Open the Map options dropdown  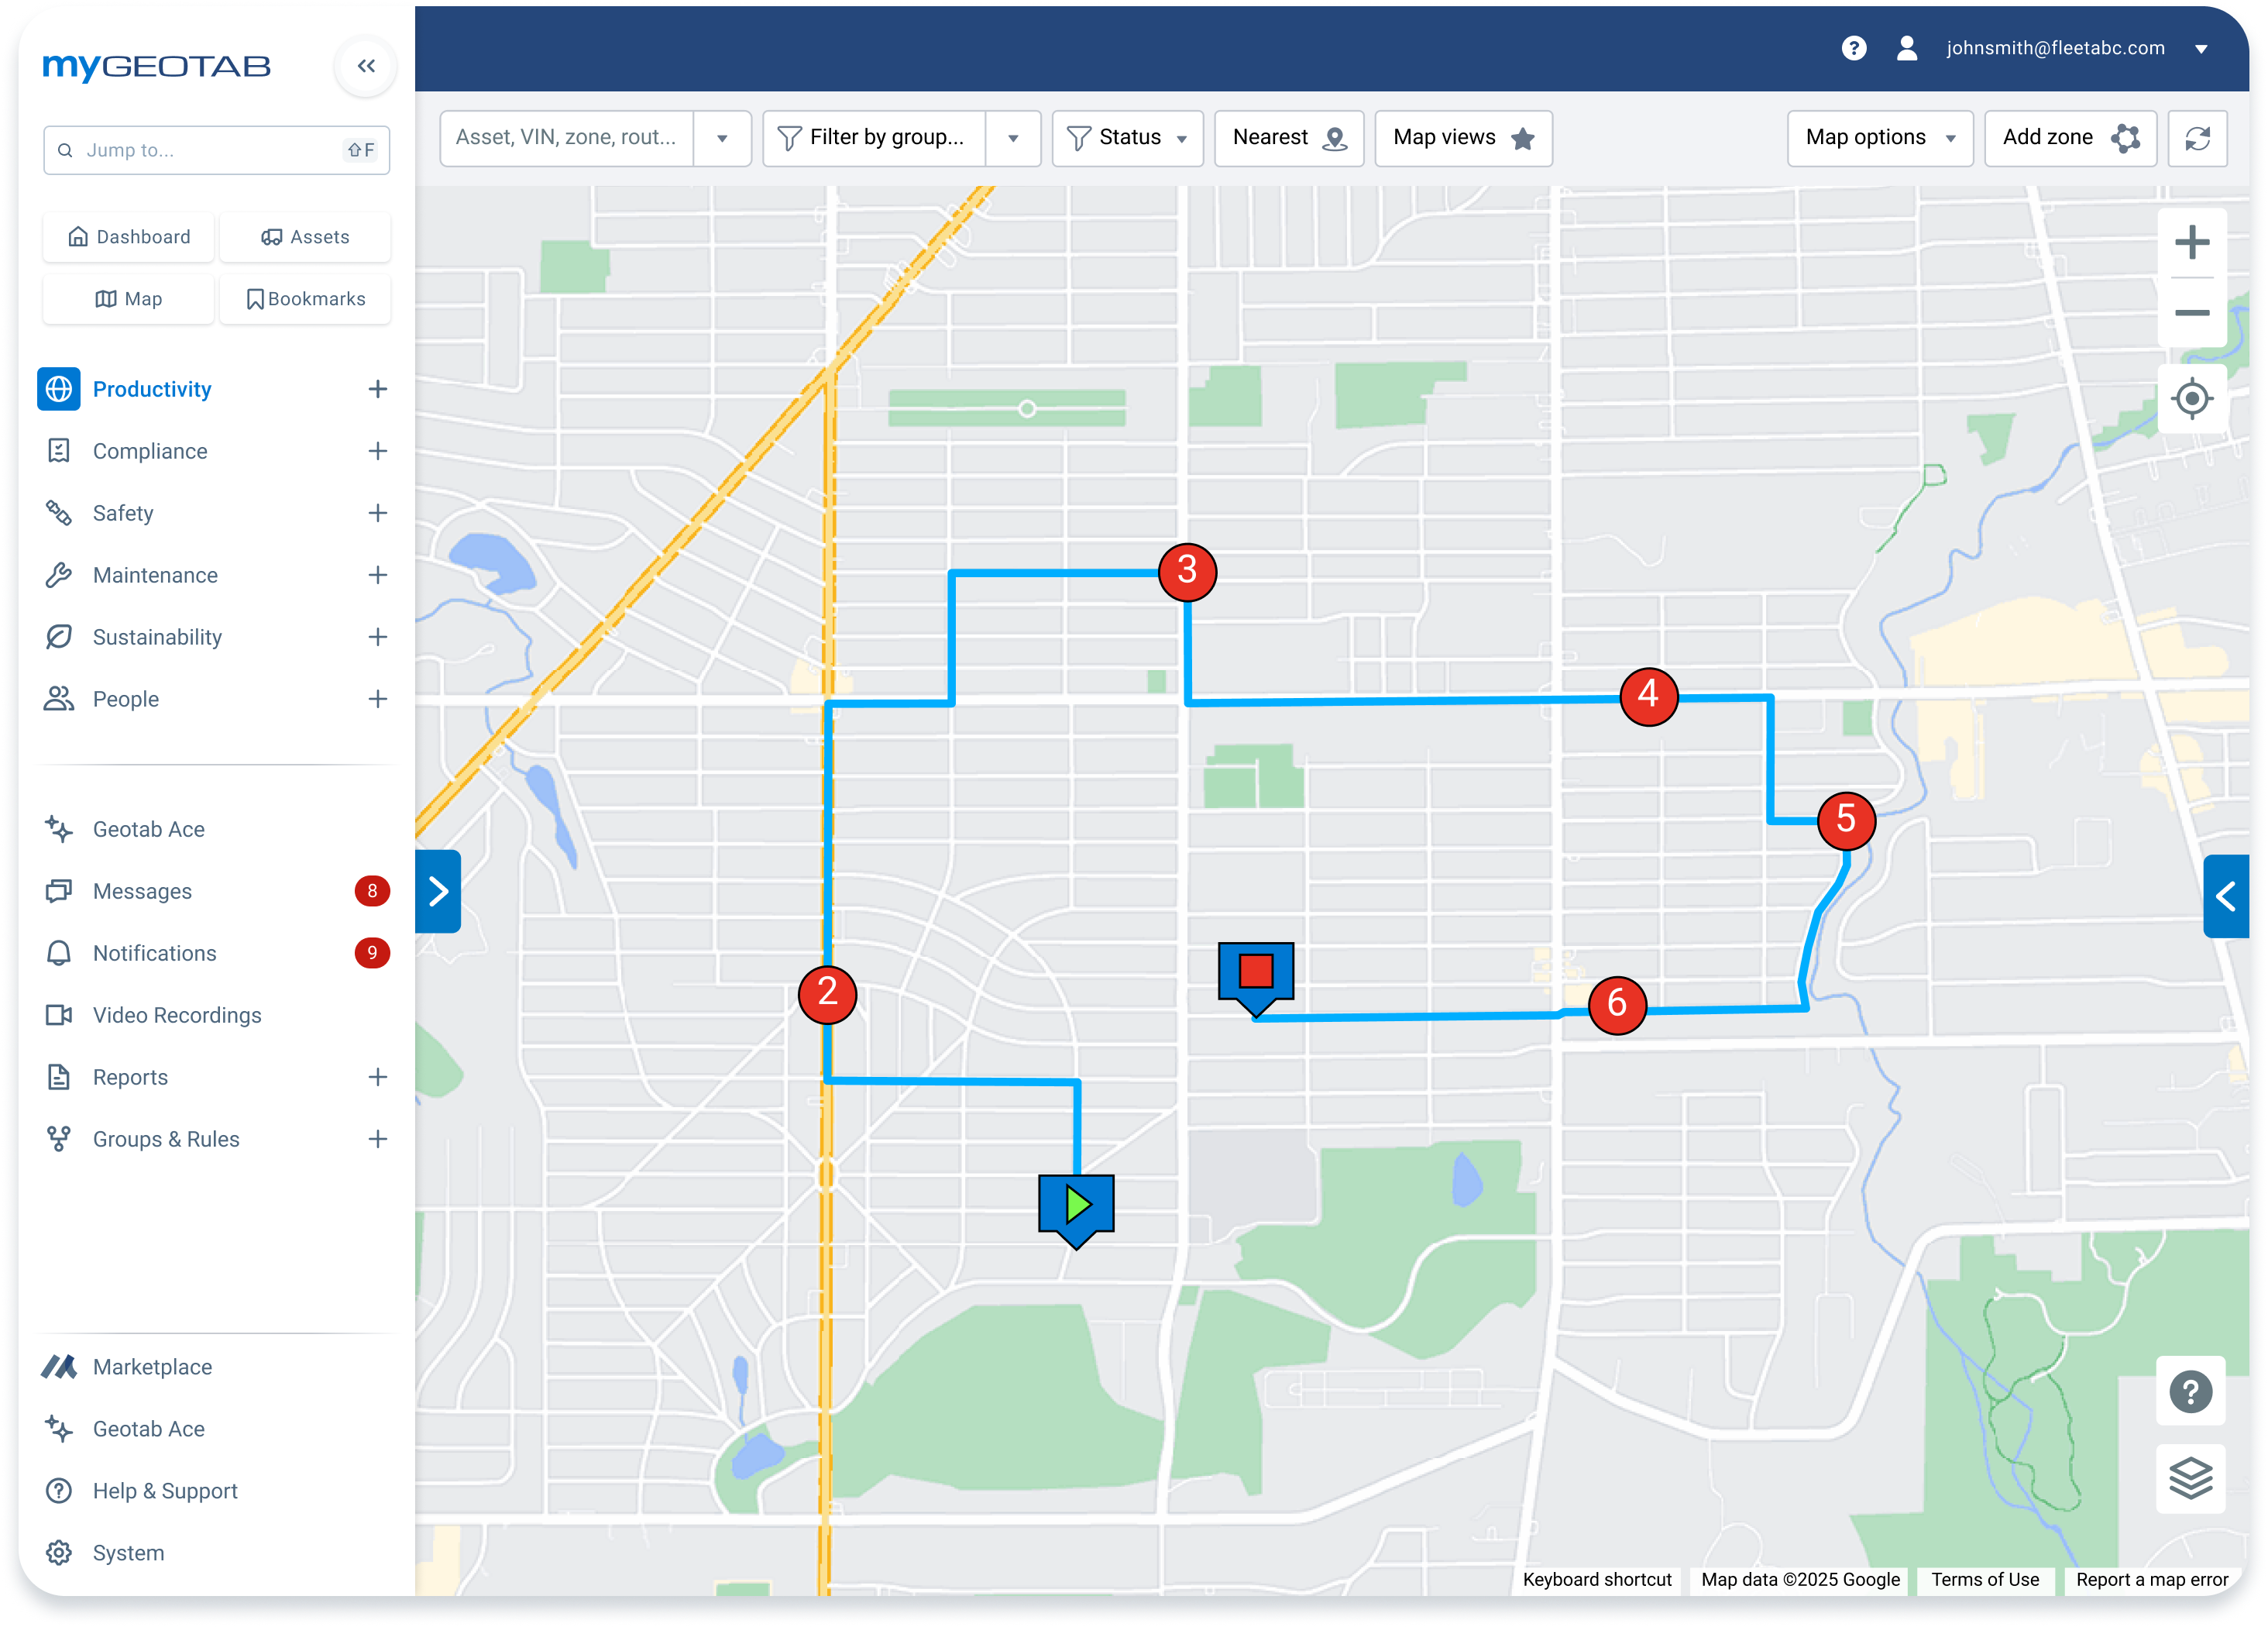click(1879, 138)
